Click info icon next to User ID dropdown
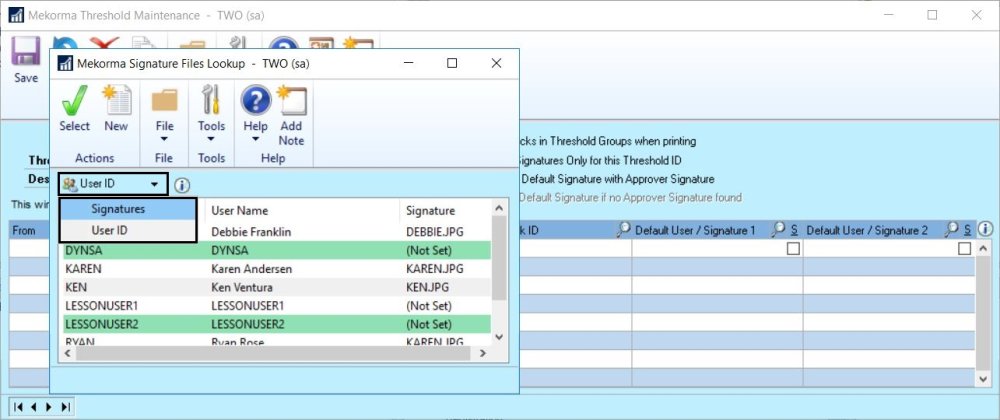 coord(182,185)
